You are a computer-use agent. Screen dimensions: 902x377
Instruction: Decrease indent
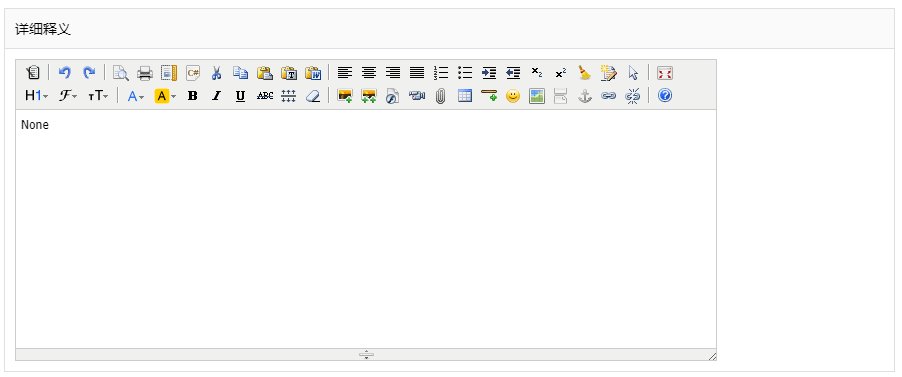[x=513, y=73]
